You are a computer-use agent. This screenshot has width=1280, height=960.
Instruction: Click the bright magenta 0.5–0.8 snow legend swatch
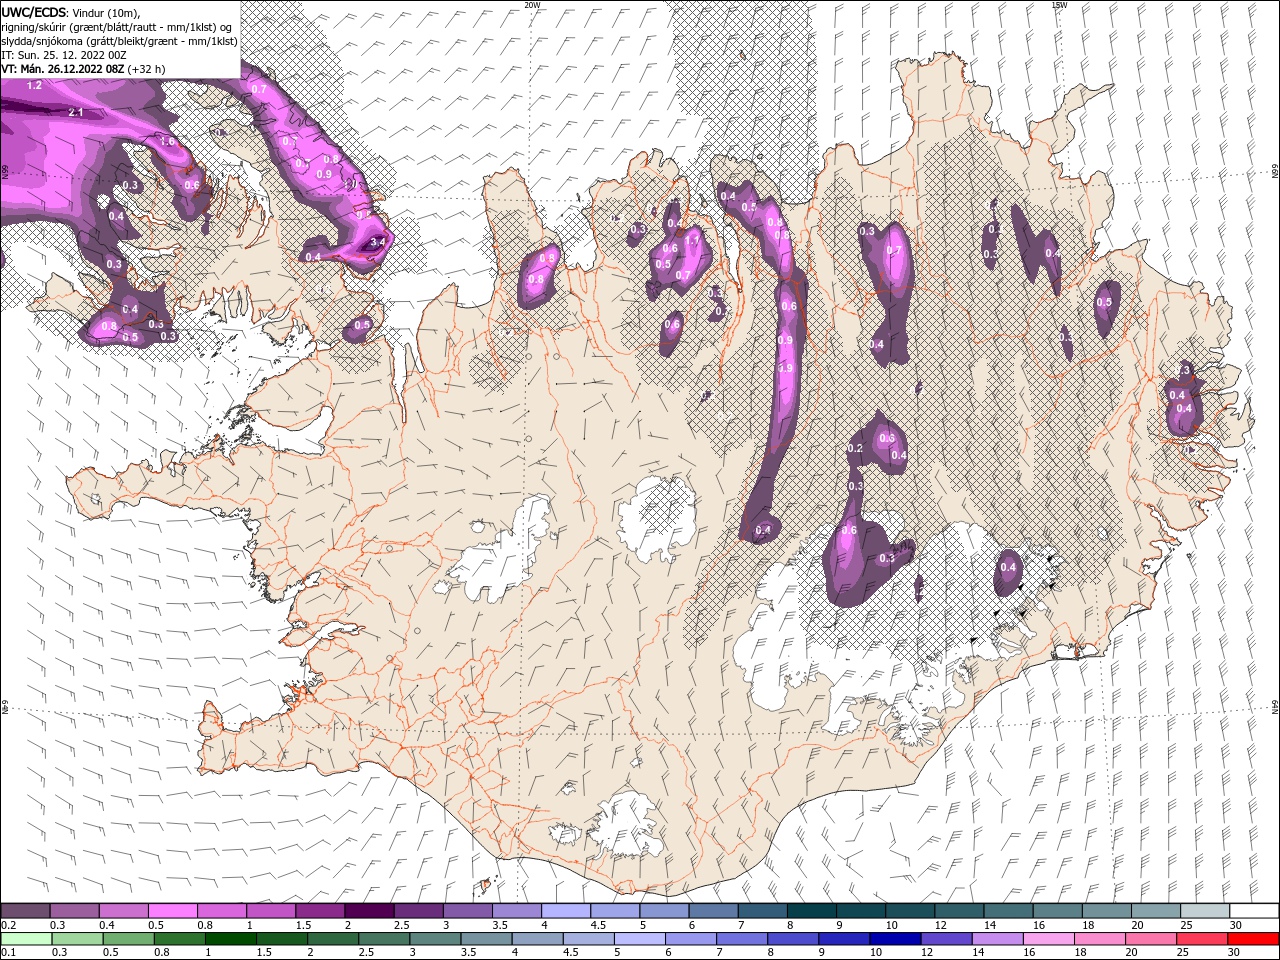(172, 910)
